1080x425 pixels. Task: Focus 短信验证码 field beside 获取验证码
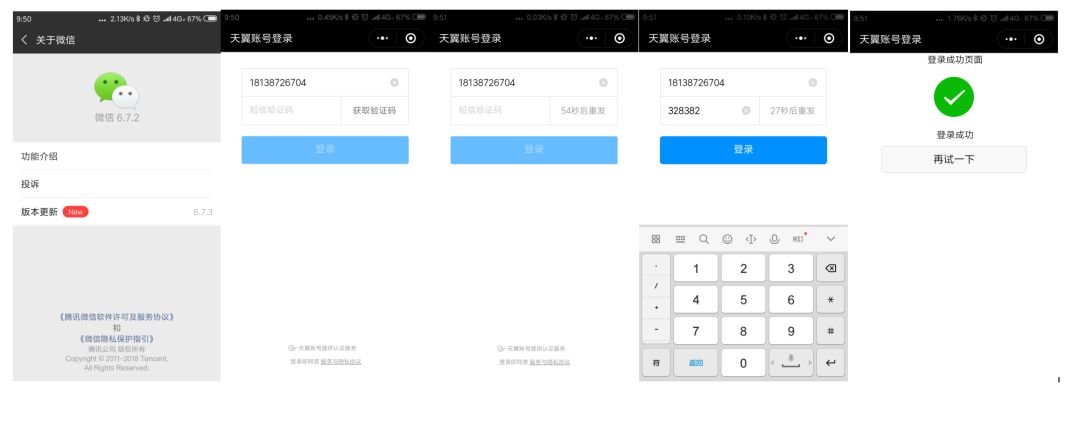coord(291,110)
